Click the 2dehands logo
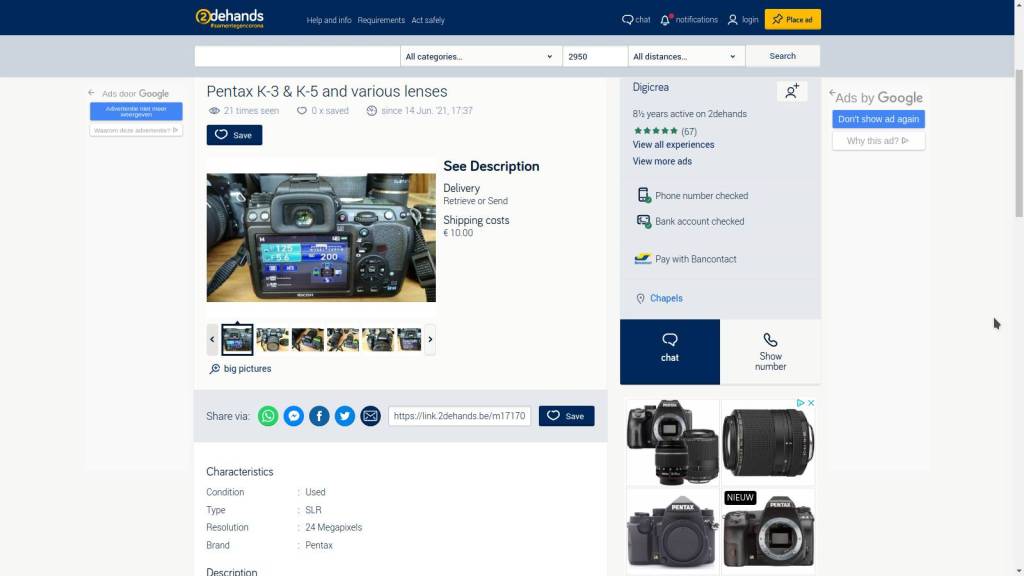This screenshot has width=1024, height=576. tap(229, 18)
